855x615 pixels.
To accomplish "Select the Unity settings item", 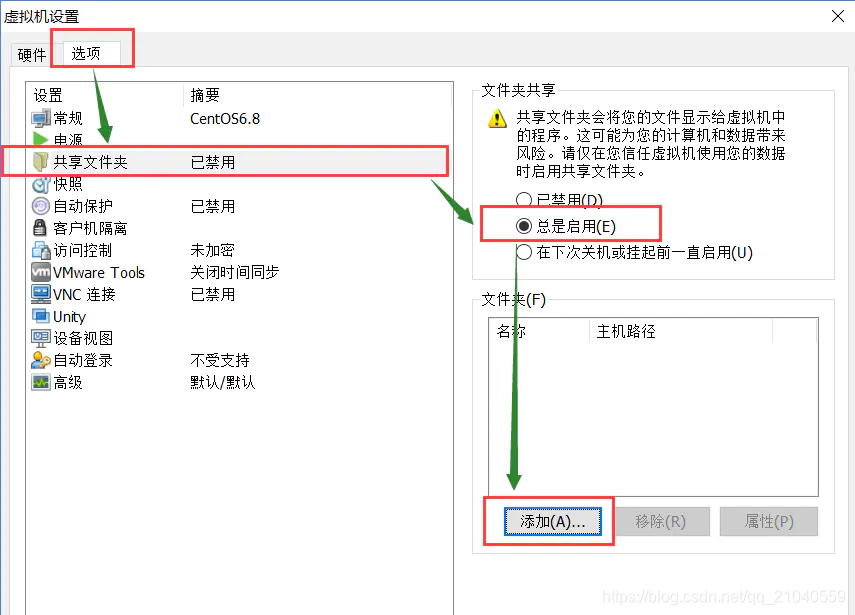I will click(x=65, y=316).
